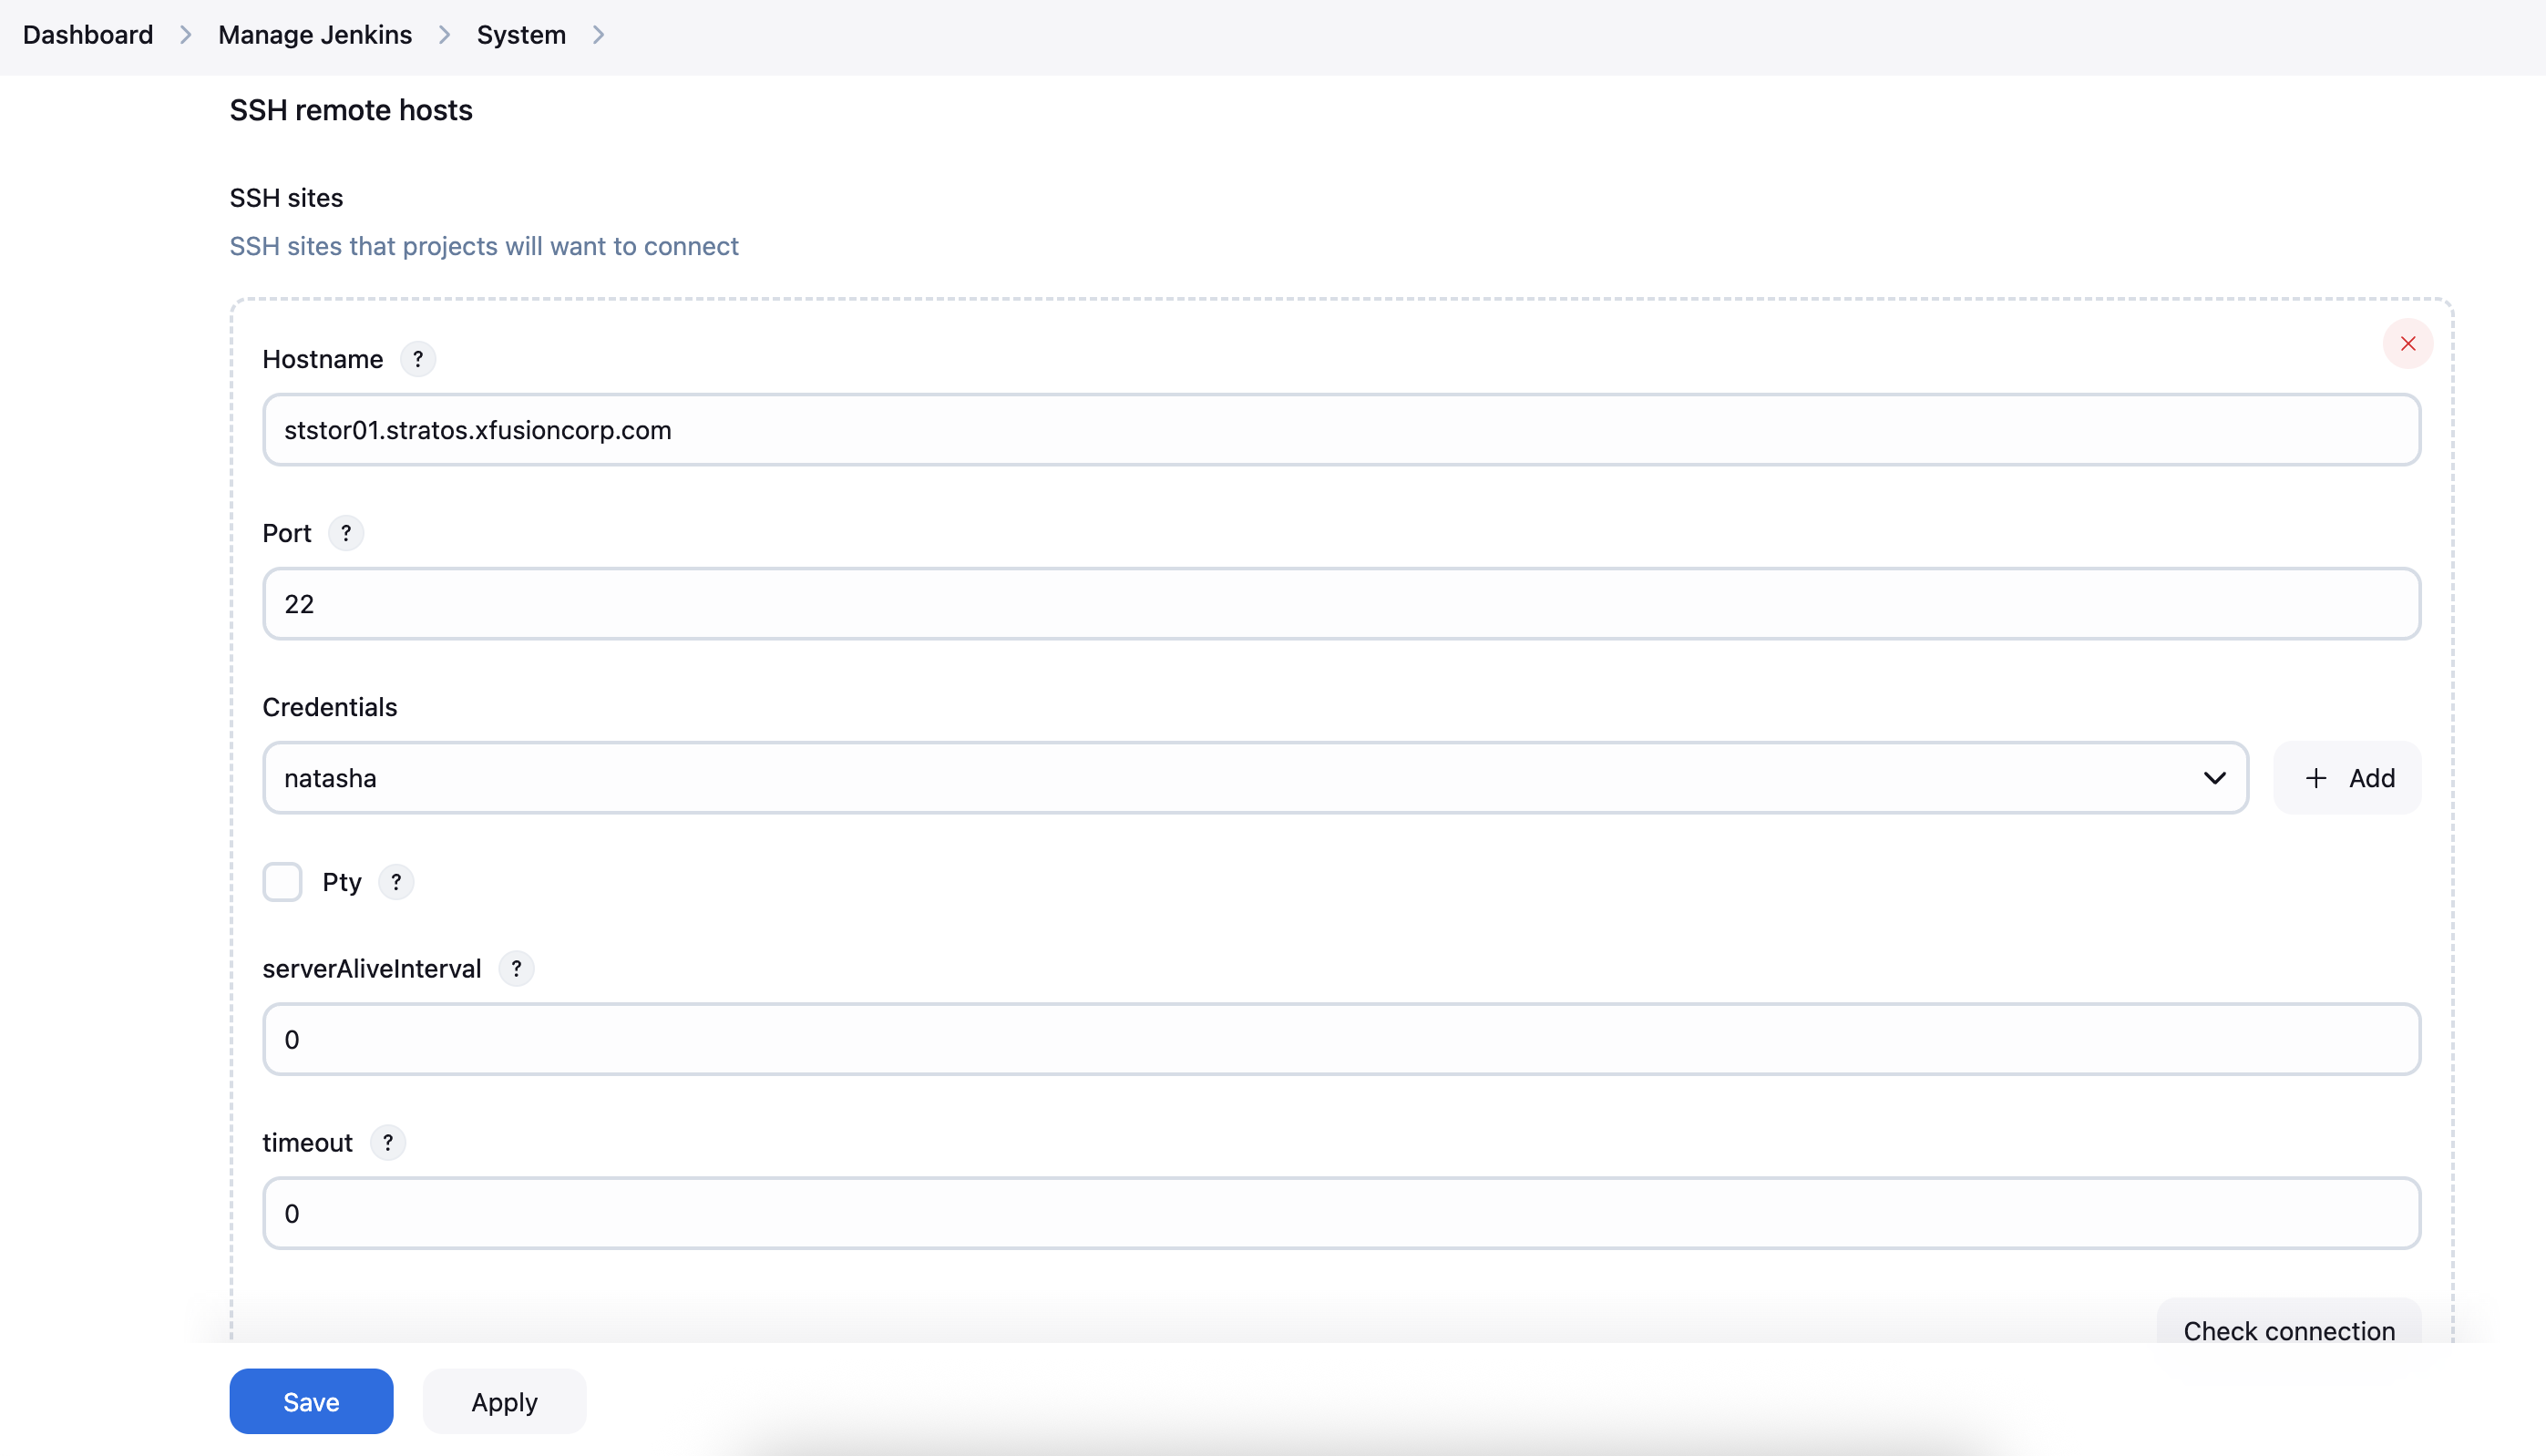Tick the checkbox beside the Pty label
2546x1456 pixels.
(282, 882)
